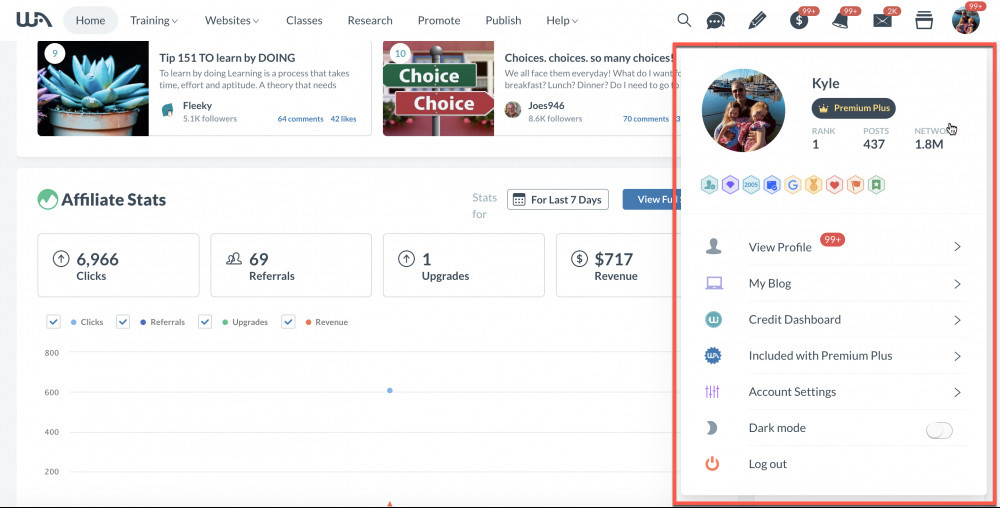
Task: Click the Choice signs thumbnail
Action: (439, 89)
